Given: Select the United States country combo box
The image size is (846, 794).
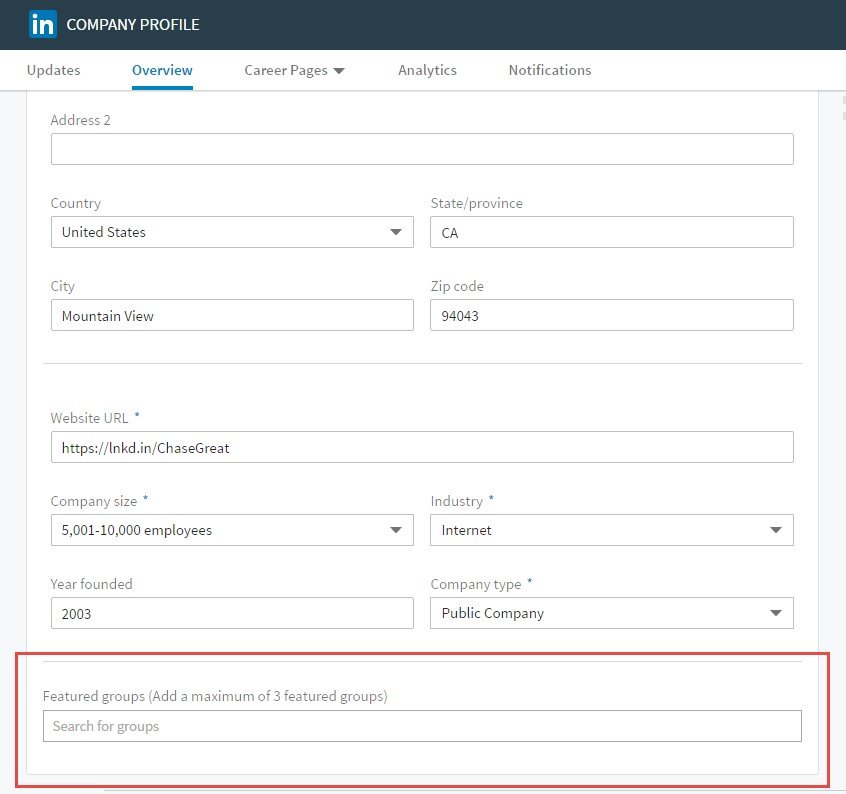Looking at the screenshot, I should click(x=233, y=232).
